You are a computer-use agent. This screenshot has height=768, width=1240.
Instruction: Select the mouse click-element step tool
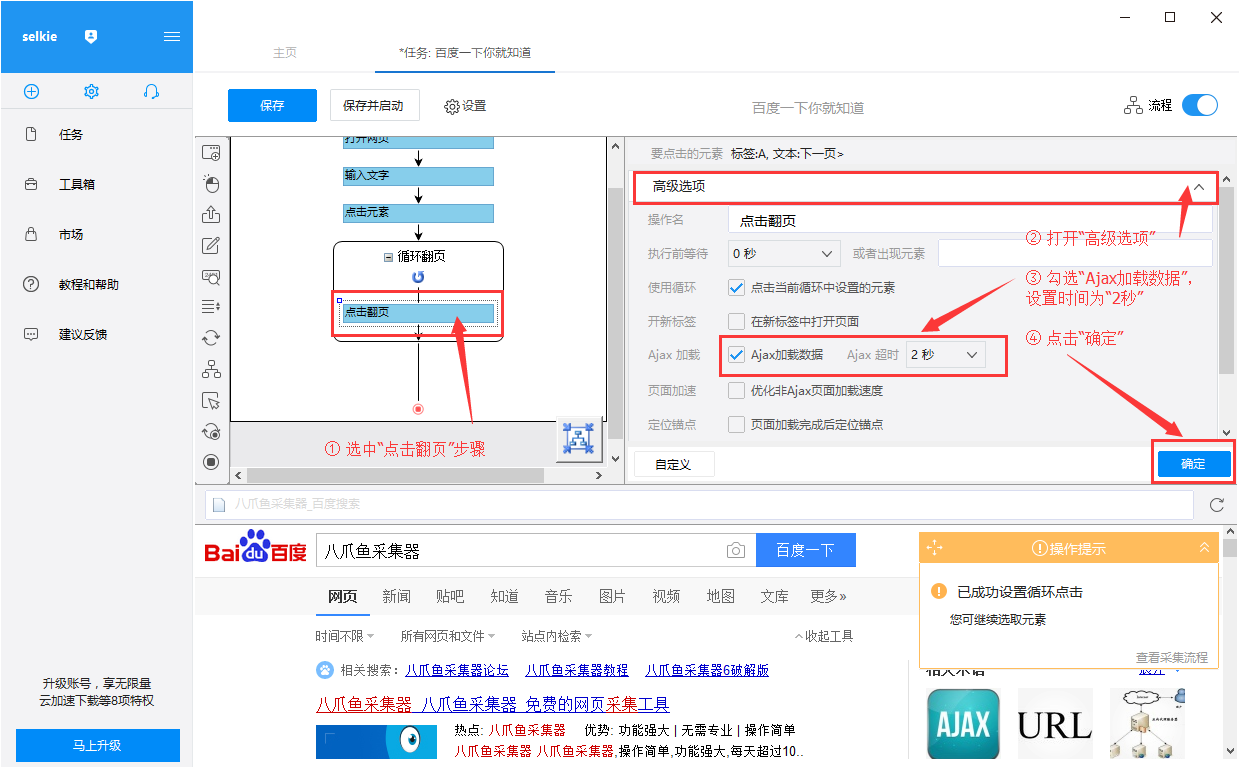211,184
